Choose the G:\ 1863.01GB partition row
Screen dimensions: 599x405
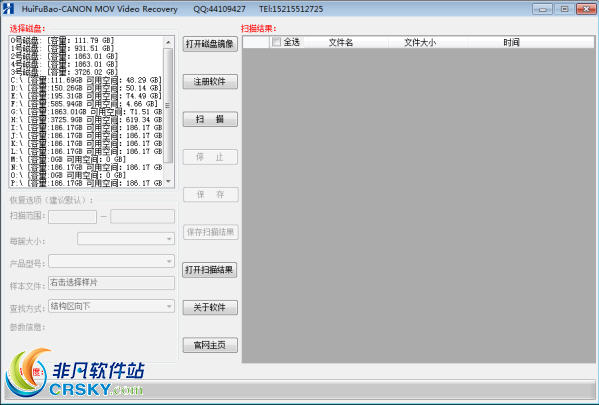(86, 112)
